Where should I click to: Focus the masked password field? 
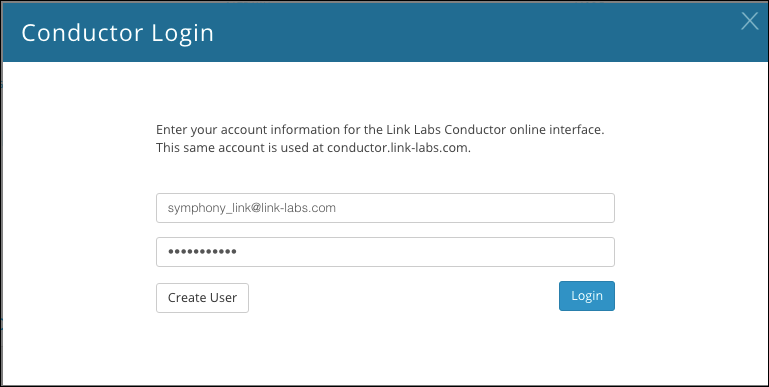(x=385, y=252)
